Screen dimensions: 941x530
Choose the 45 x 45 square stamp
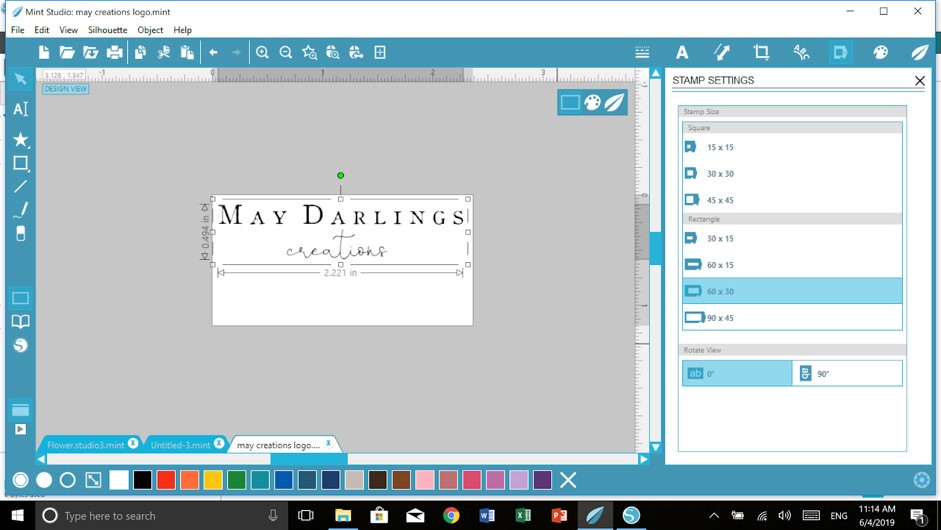792,200
